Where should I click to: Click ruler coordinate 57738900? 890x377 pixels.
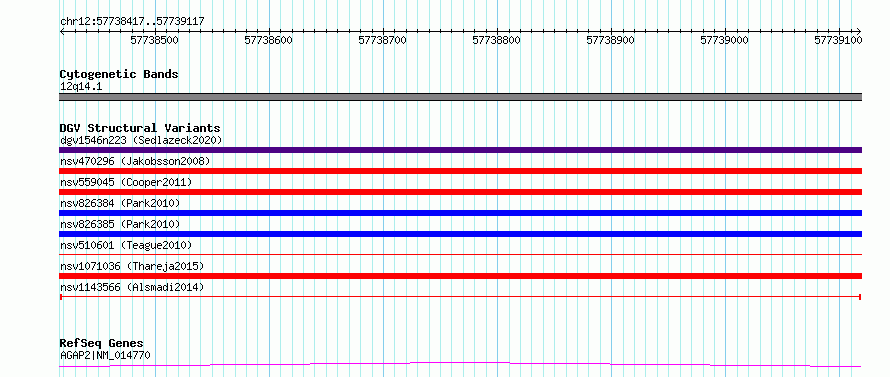pos(611,40)
